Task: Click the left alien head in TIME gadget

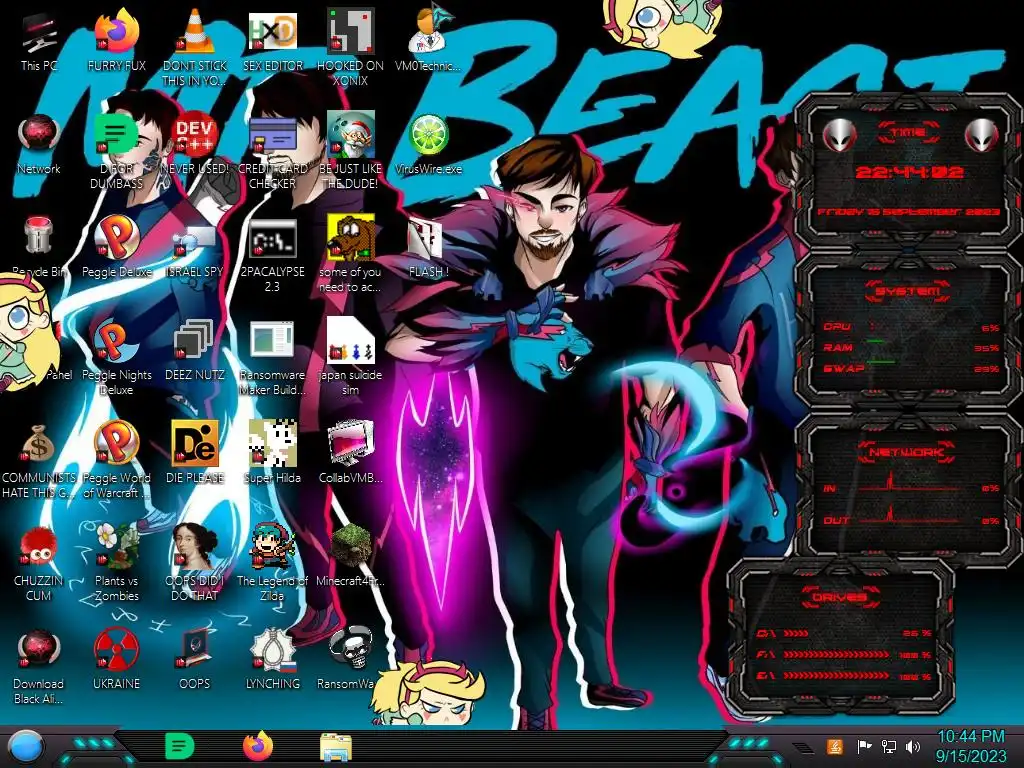Action: point(839,135)
